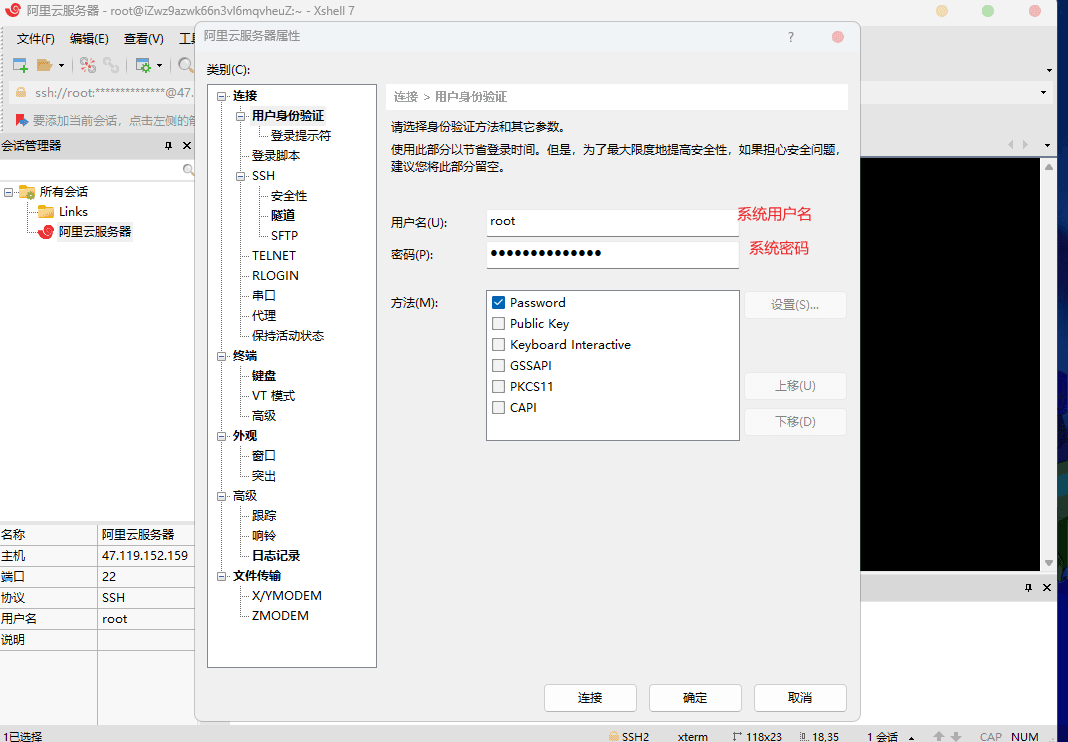1068x742 pixels.
Task: Click the 确定 button
Action: pos(695,698)
